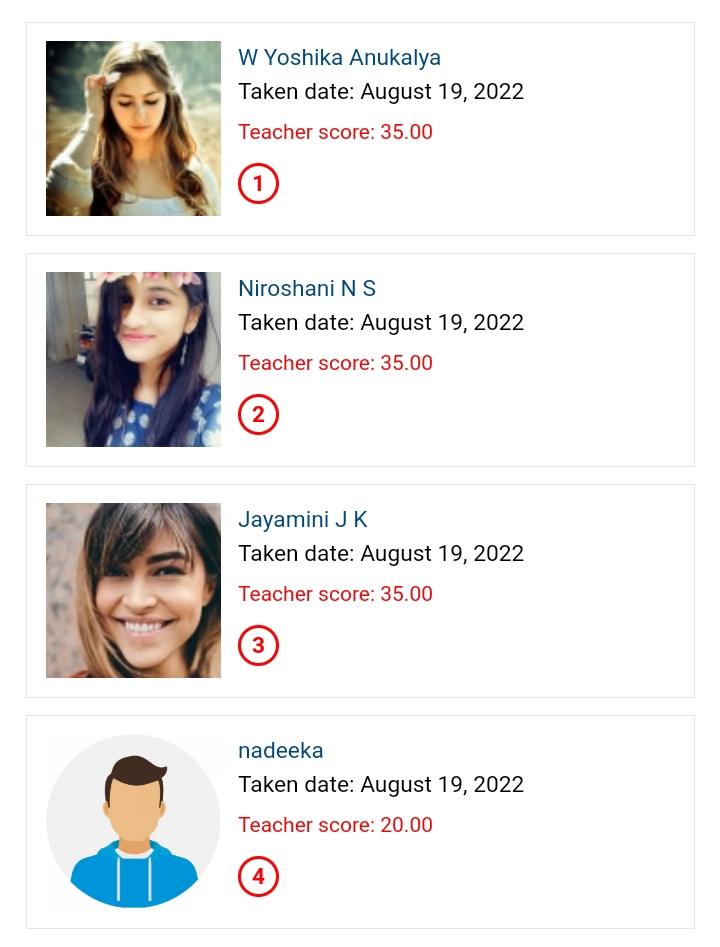The height and width of the screenshot is (947, 720).
Task: Open Niroshani N S's profile photo
Action: tap(133, 359)
